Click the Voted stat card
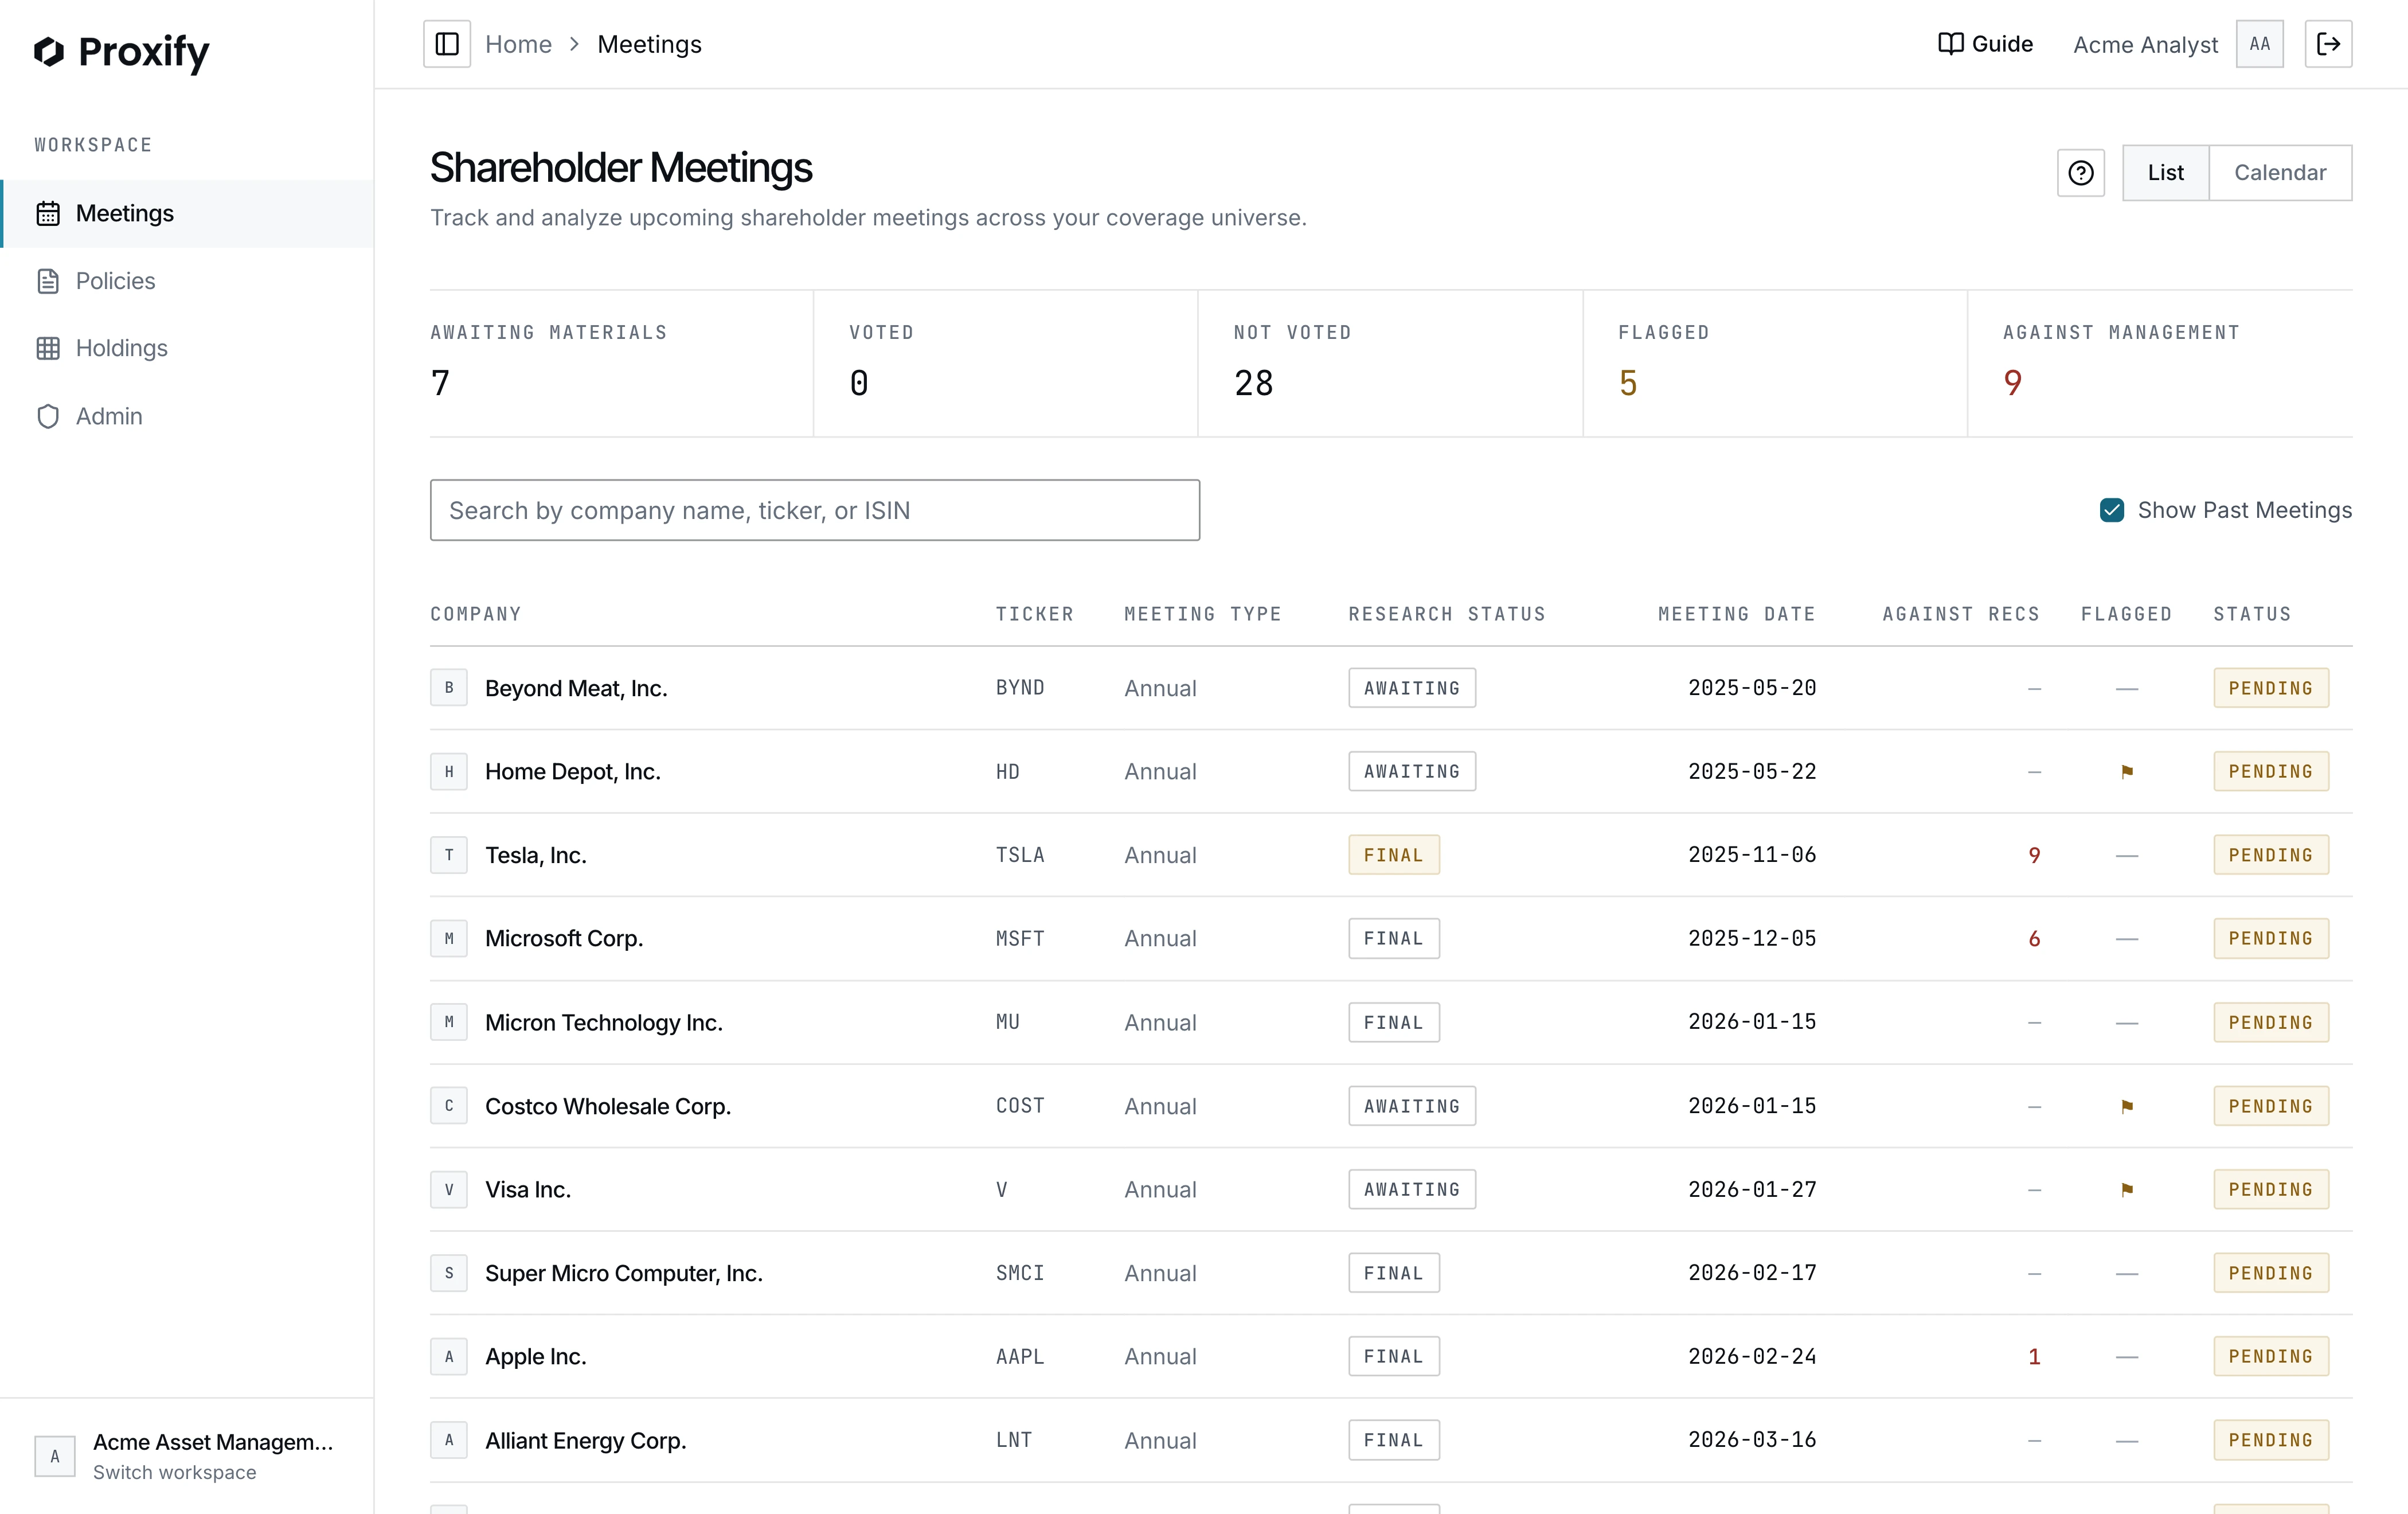2408x1514 pixels. (x=1006, y=364)
